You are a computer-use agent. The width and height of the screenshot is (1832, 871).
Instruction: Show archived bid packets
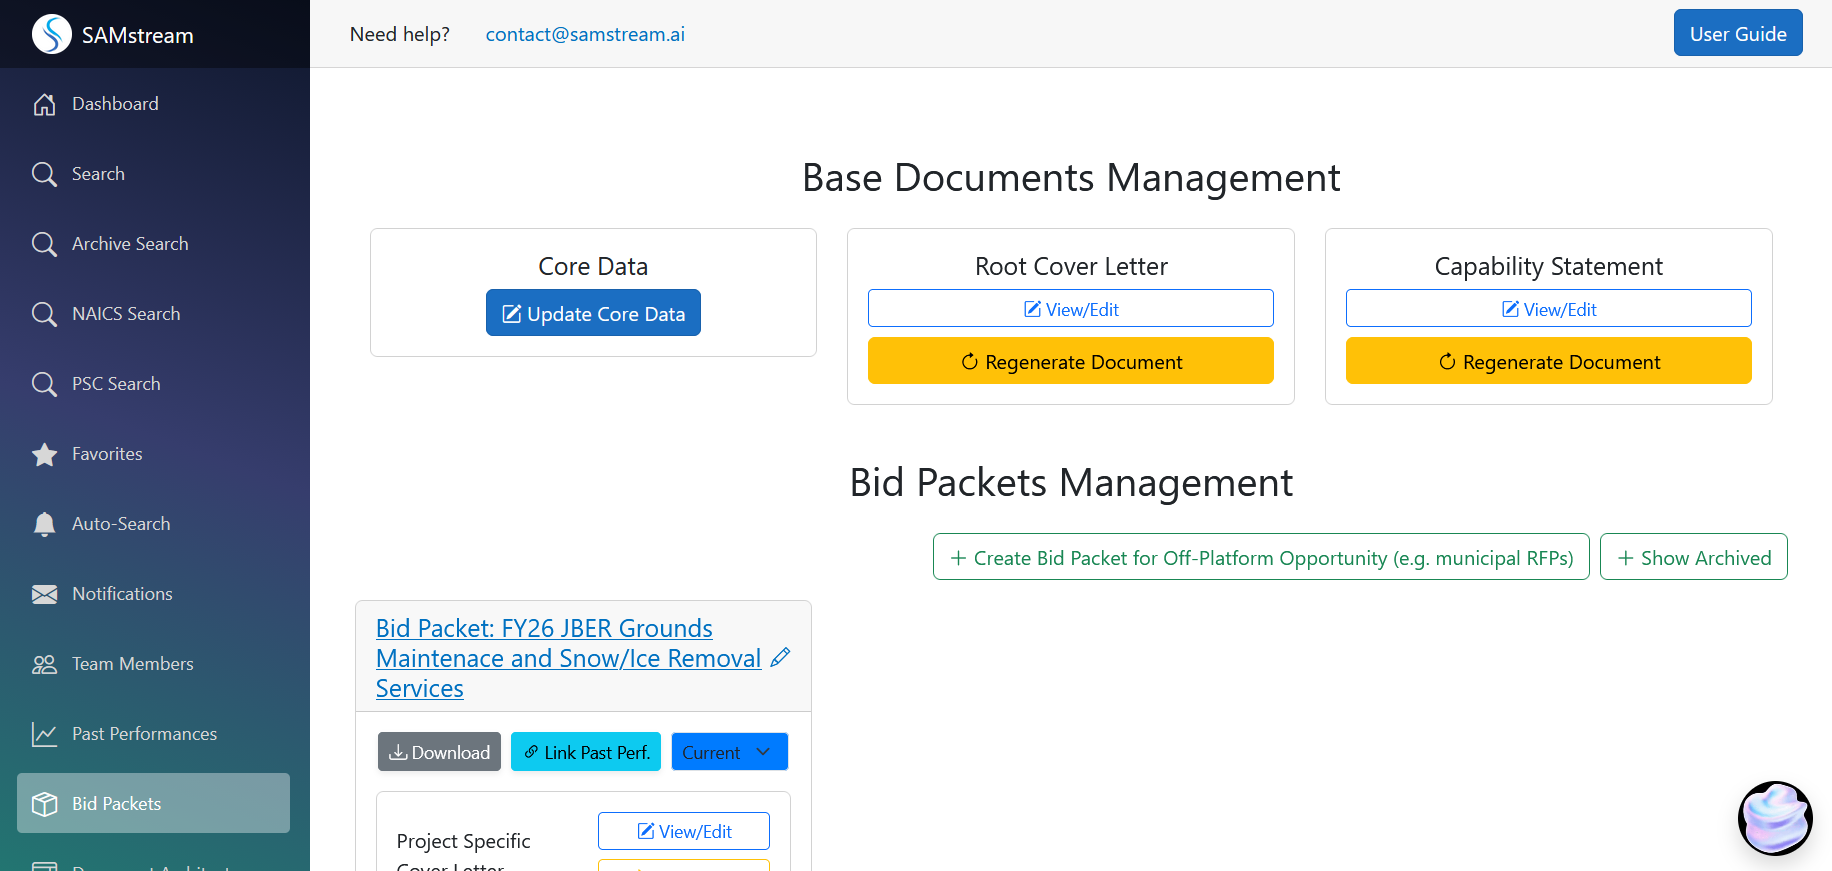[x=1693, y=557]
